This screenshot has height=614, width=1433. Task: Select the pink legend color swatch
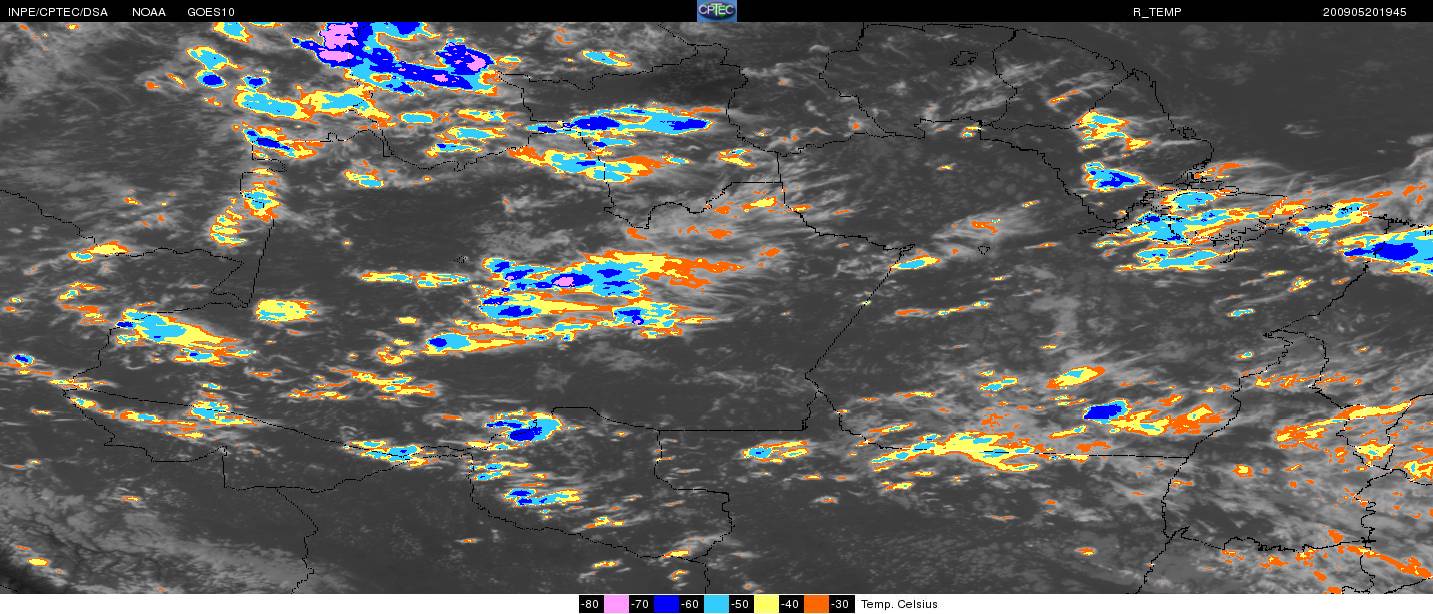[x=616, y=604]
